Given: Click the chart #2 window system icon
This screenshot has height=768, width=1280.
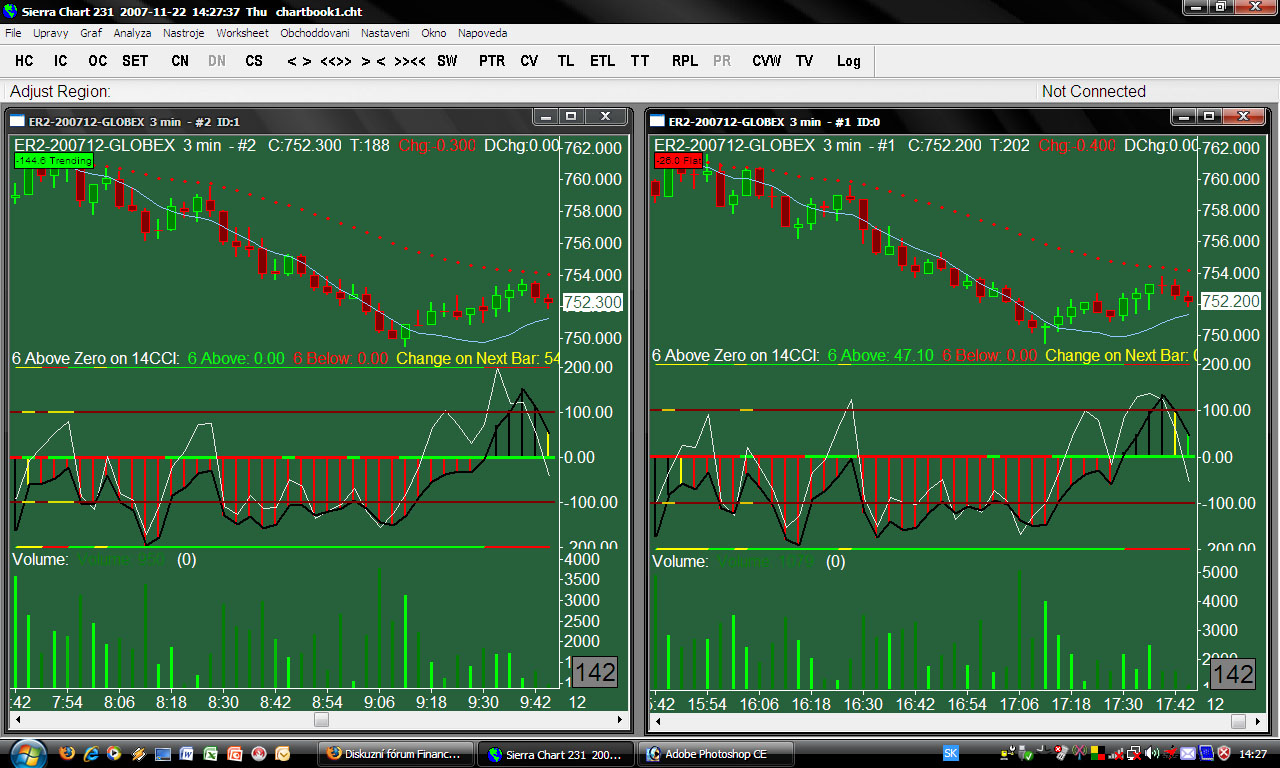Looking at the screenshot, I should click(x=17, y=122).
